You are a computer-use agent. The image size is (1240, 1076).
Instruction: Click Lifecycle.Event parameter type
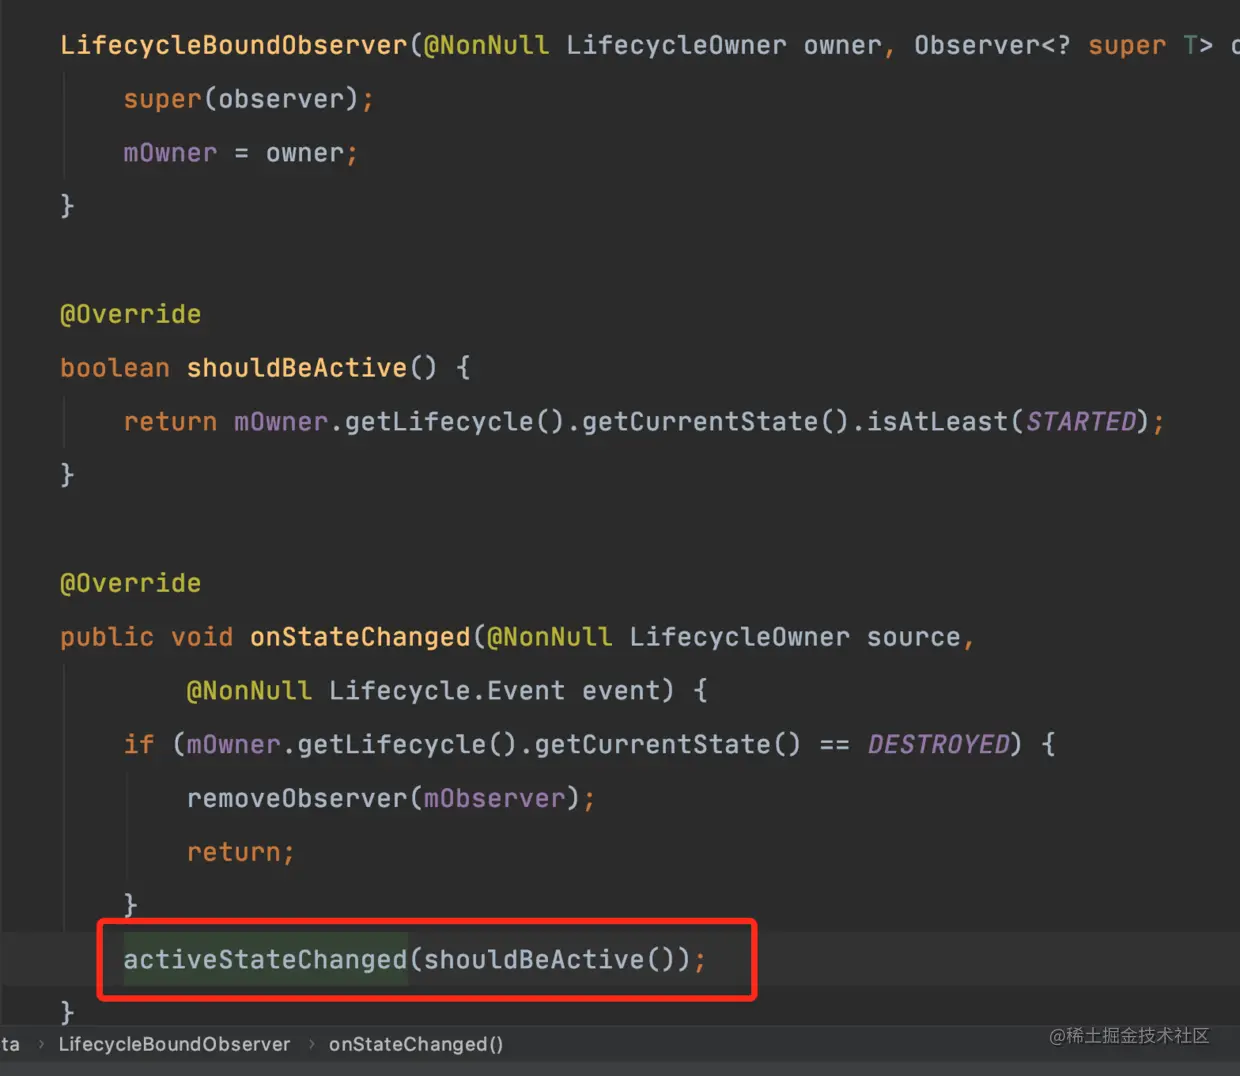(x=447, y=691)
